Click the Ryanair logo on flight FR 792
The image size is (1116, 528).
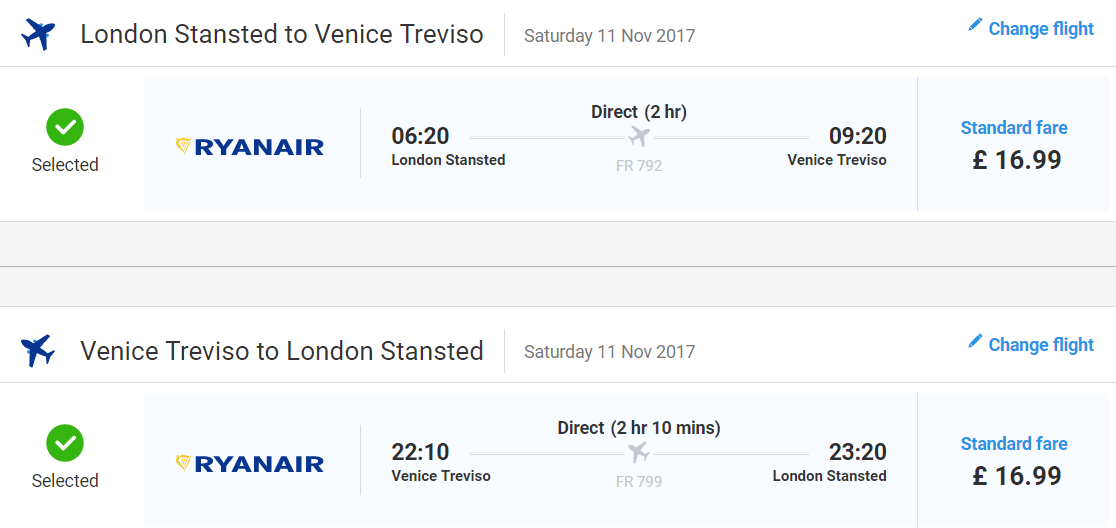point(250,147)
